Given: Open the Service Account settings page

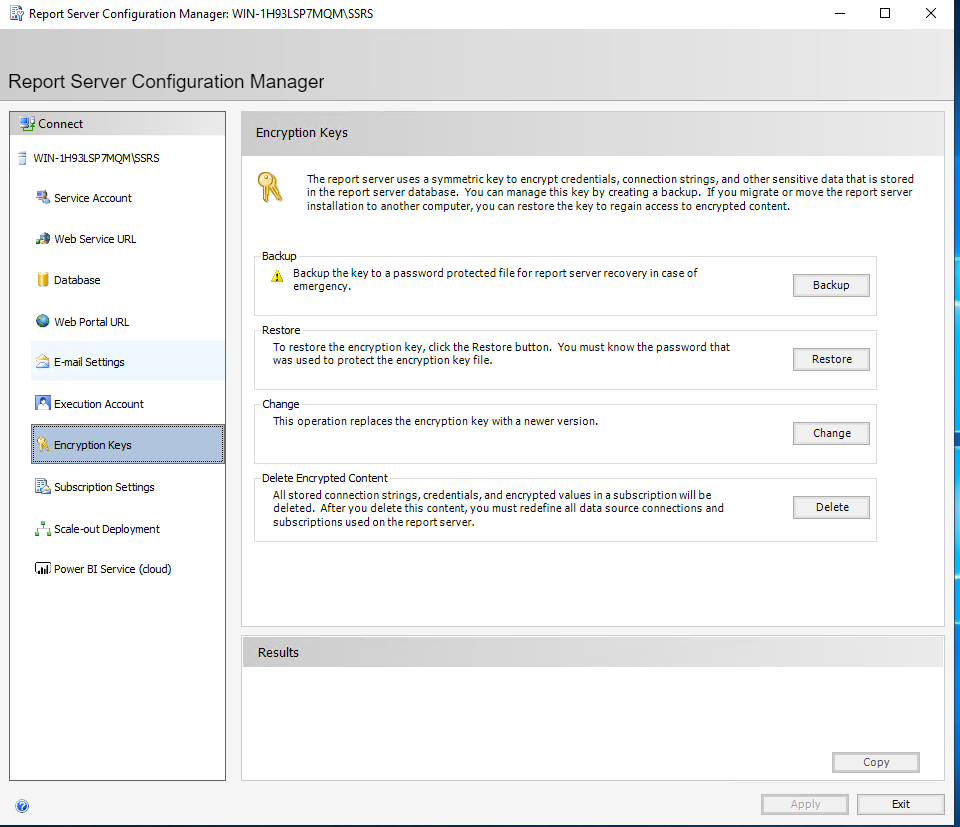Looking at the screenshot, I should tap(91, 197).
